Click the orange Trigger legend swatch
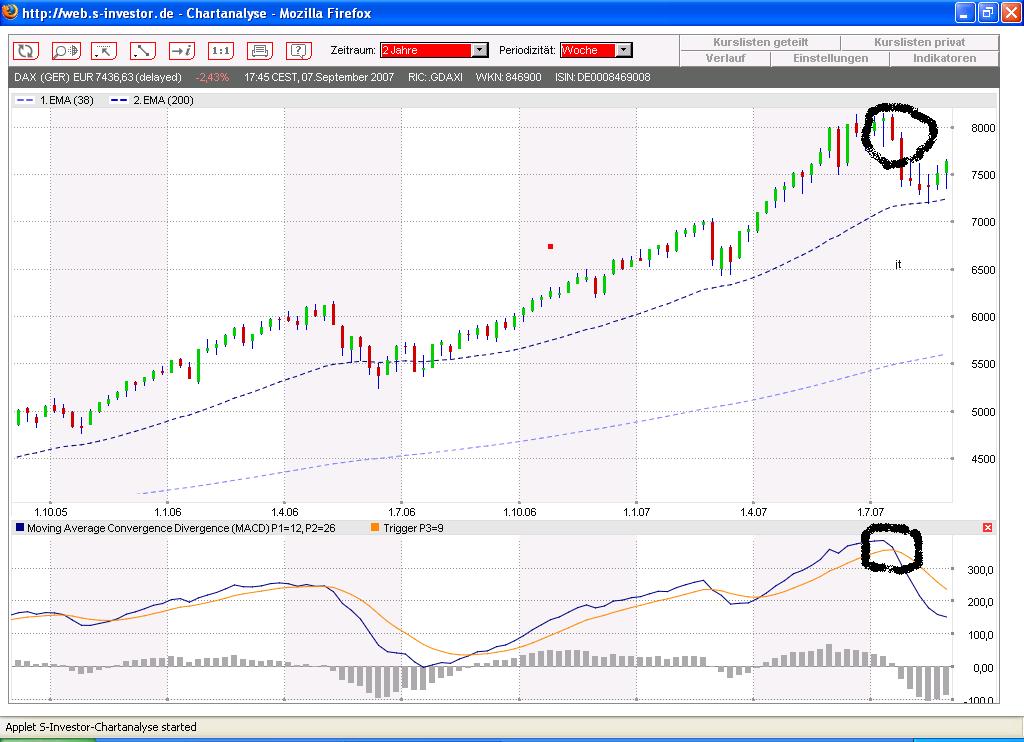Viewport: 1024px width, 742px height. [x=375, y=527]
